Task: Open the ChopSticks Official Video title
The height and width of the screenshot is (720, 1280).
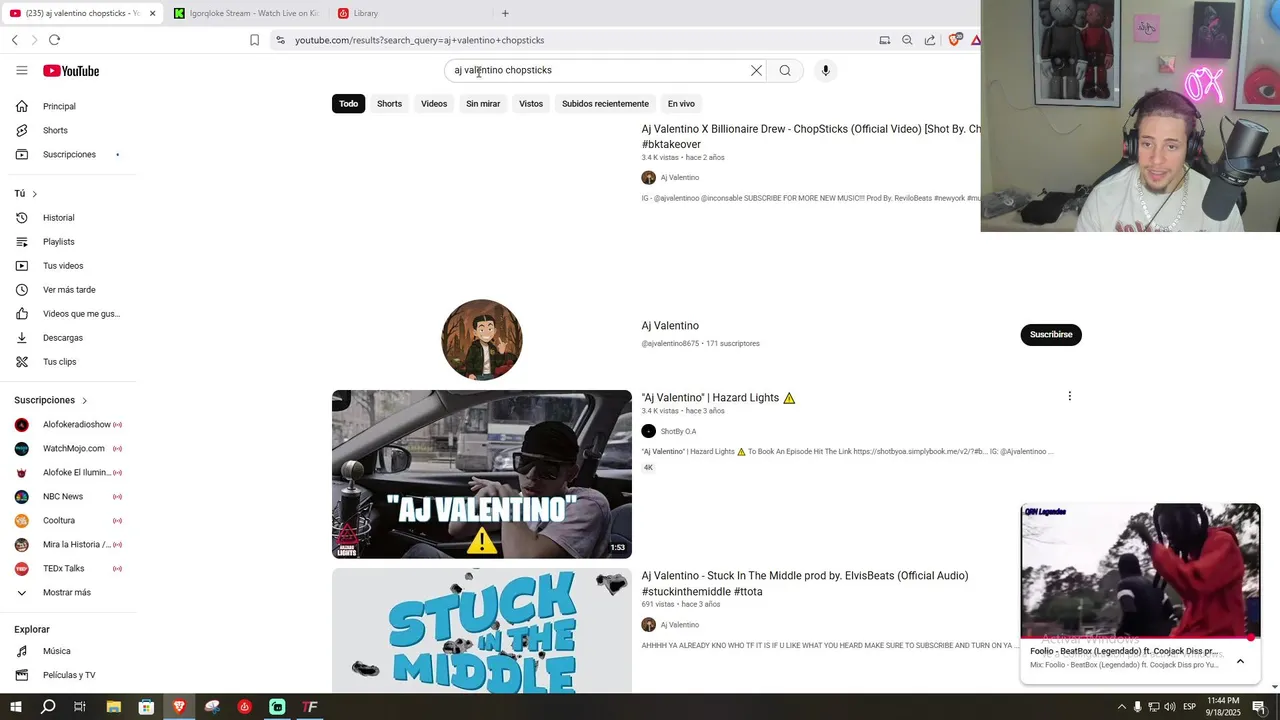Action: click(x=811, y=137)
